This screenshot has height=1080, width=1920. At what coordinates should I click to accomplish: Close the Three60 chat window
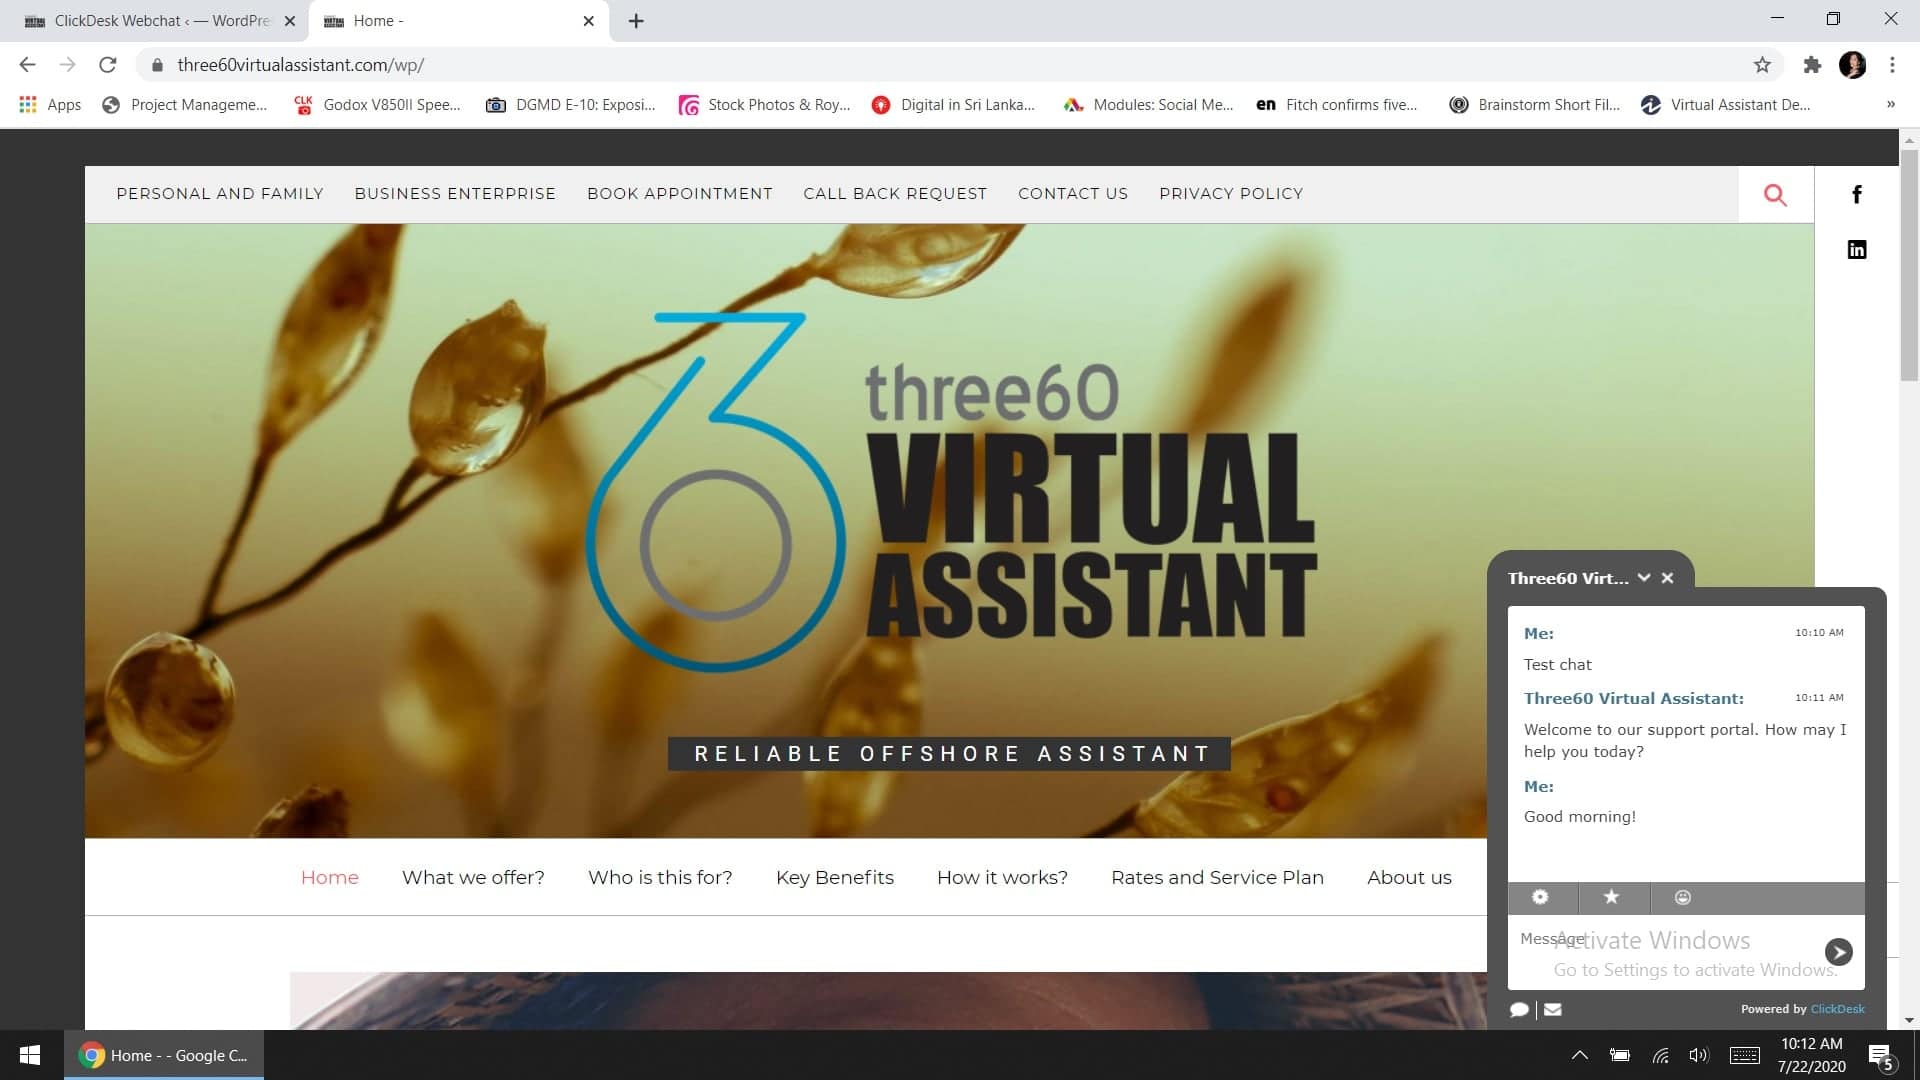(x=1667, y=578)
